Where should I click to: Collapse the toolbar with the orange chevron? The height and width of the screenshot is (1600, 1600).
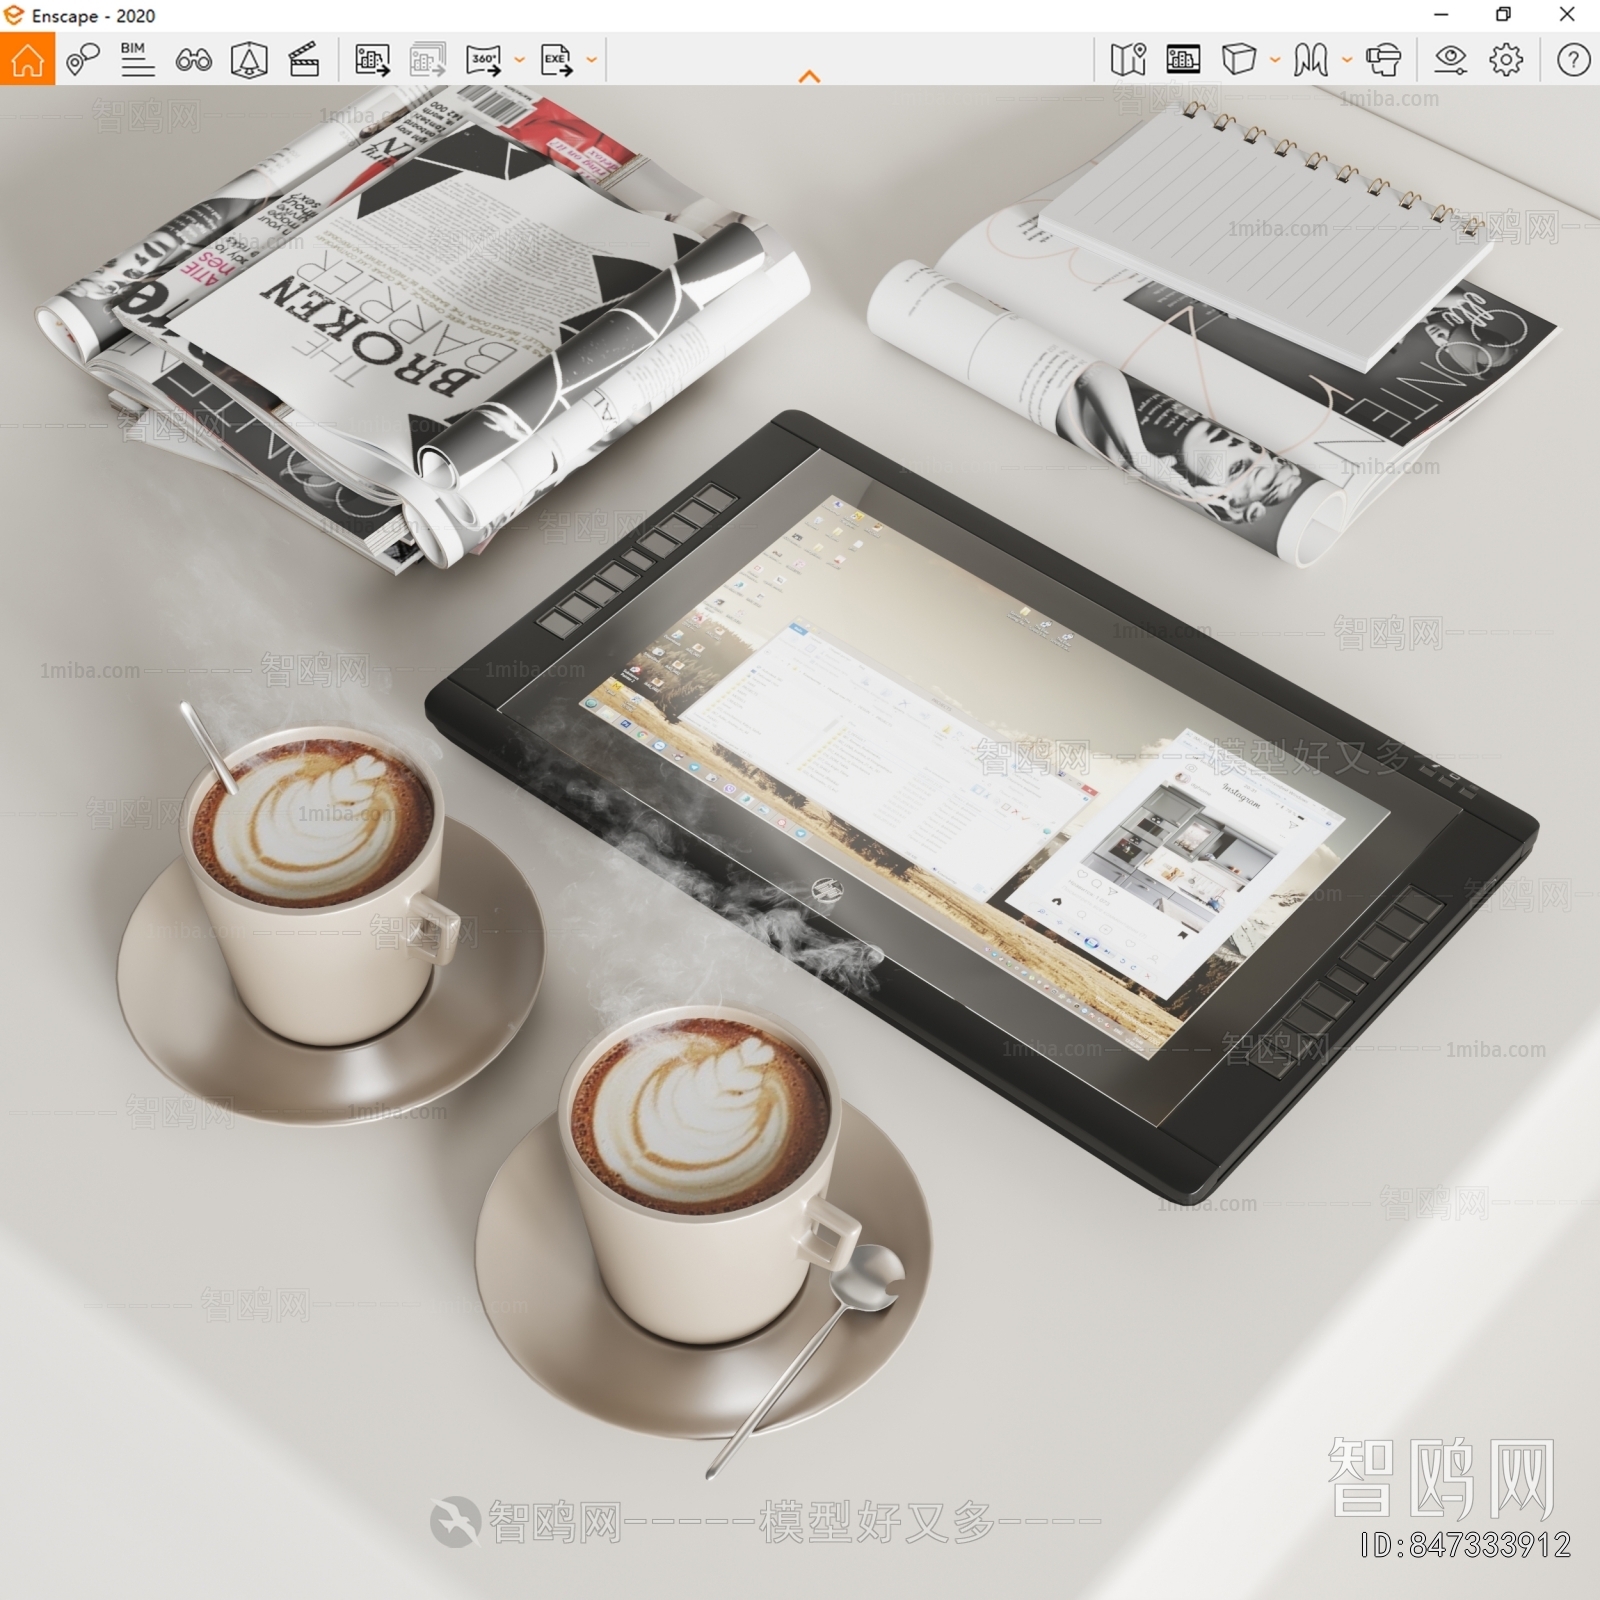pyautogui.click(x=810, y=76)
